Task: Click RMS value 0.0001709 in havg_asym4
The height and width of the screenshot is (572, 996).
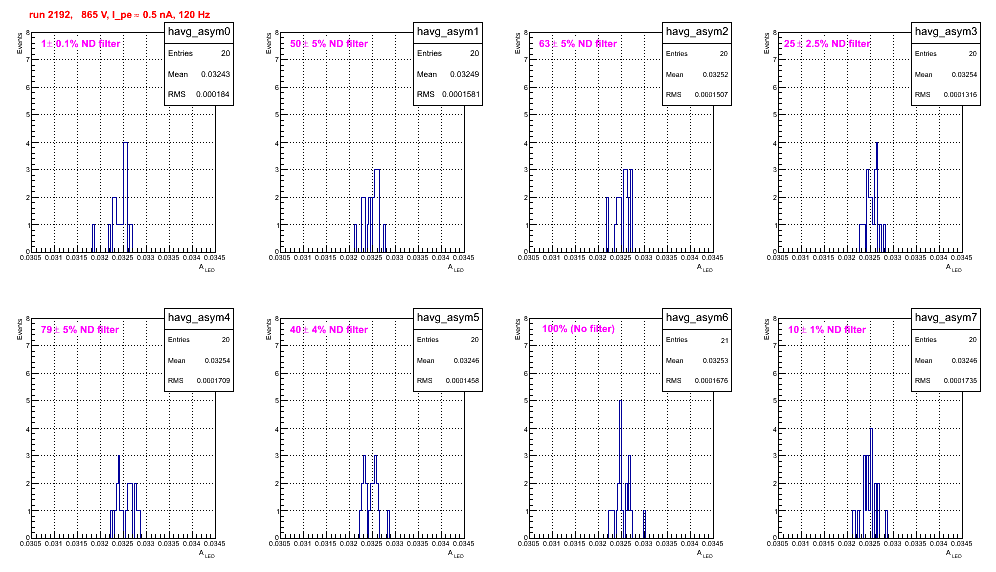Action: click(x=213, y=381)
